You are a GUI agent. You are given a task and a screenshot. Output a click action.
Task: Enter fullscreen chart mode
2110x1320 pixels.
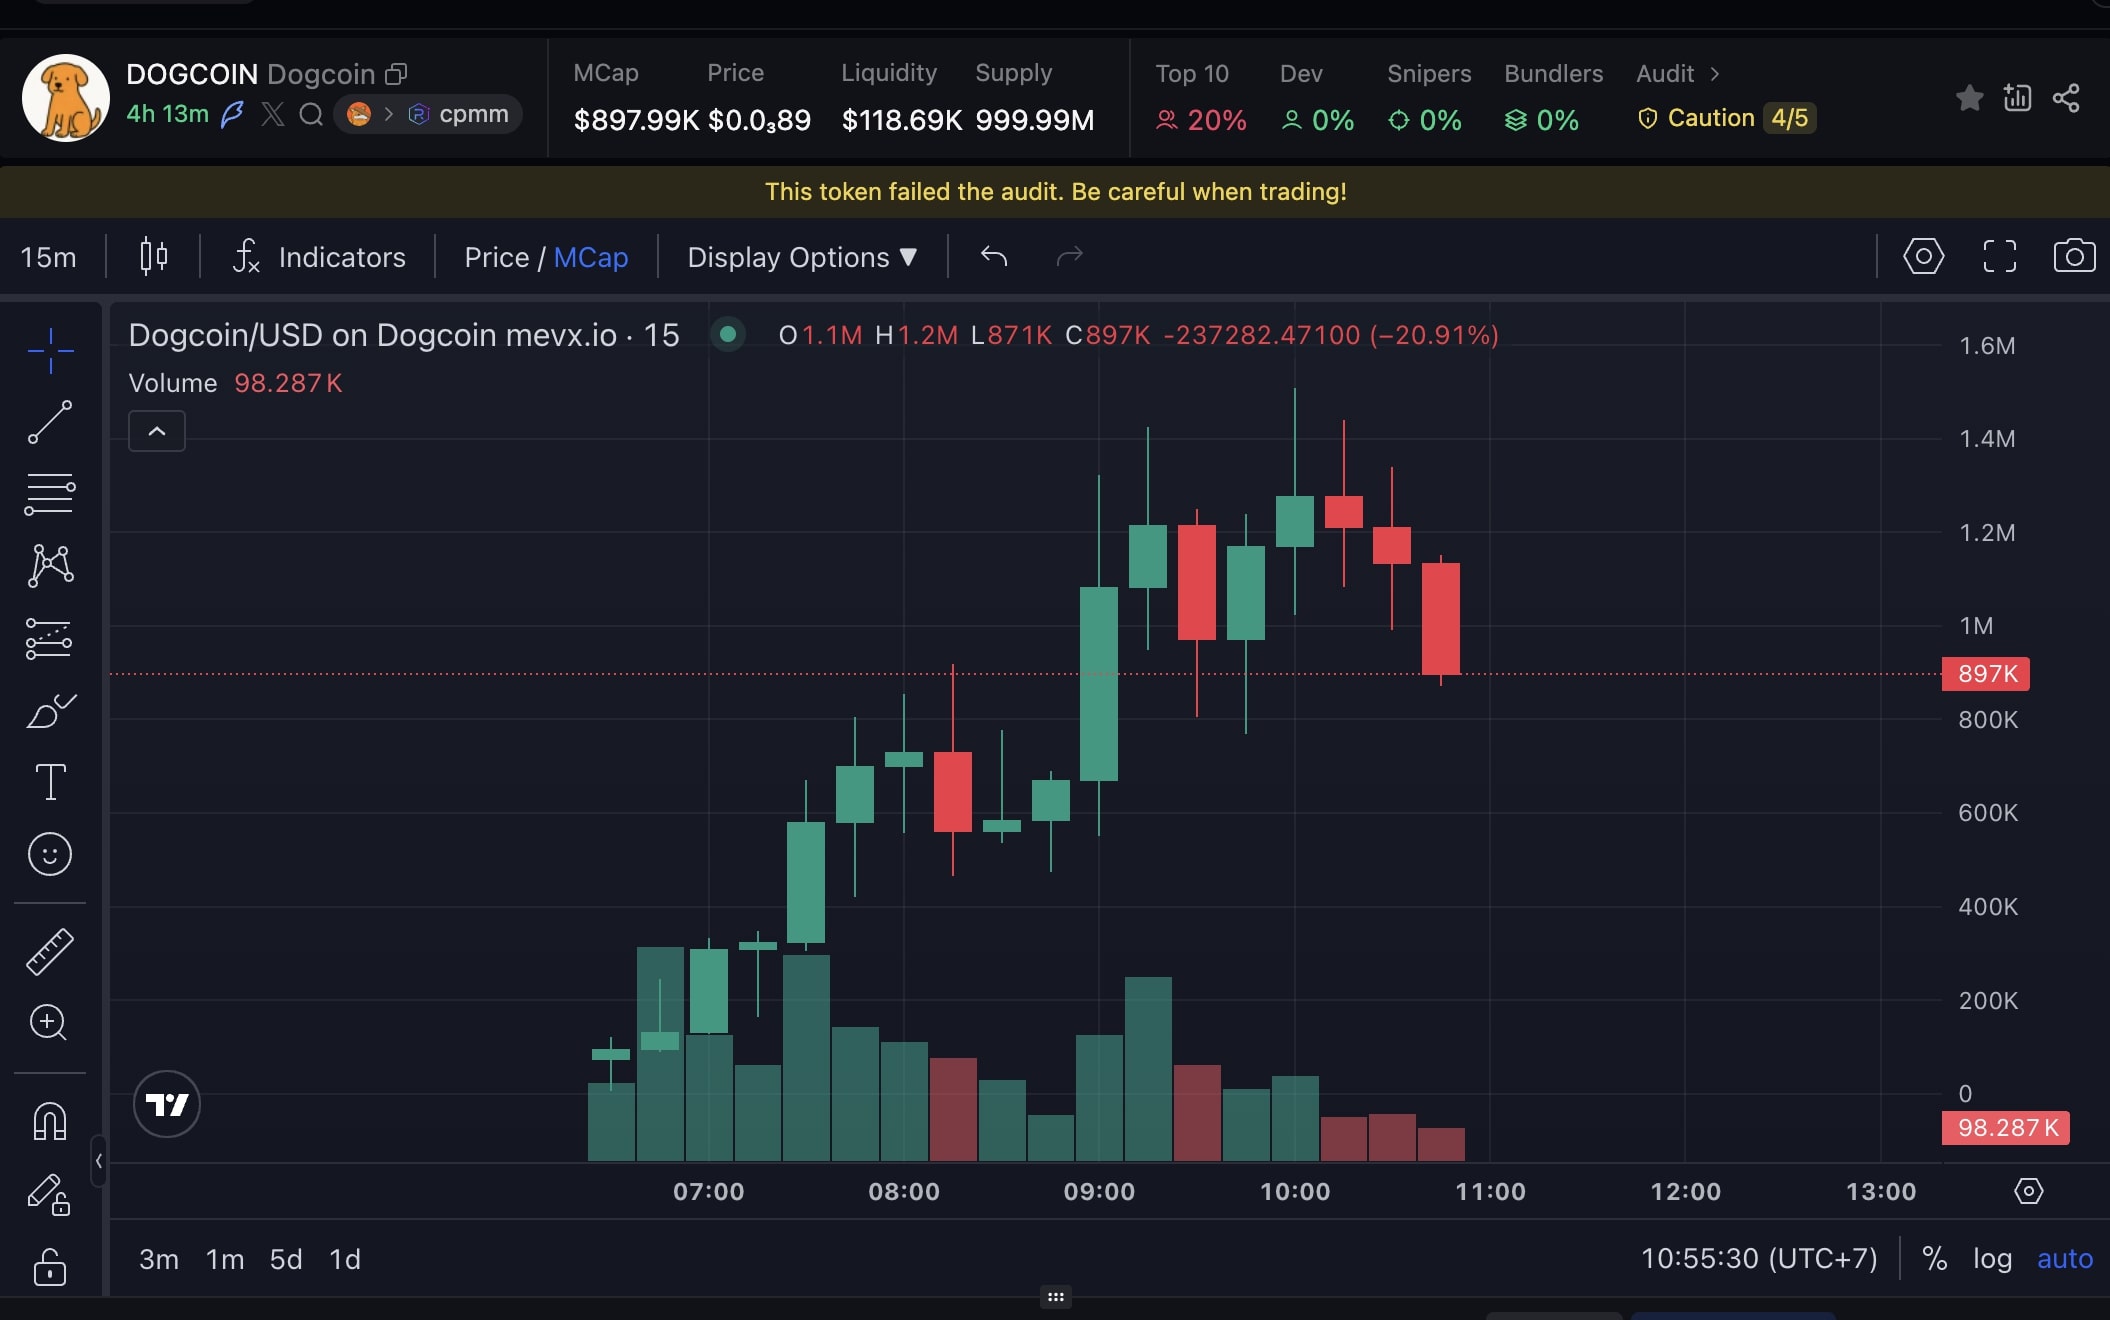click(x=1999, y=256)
